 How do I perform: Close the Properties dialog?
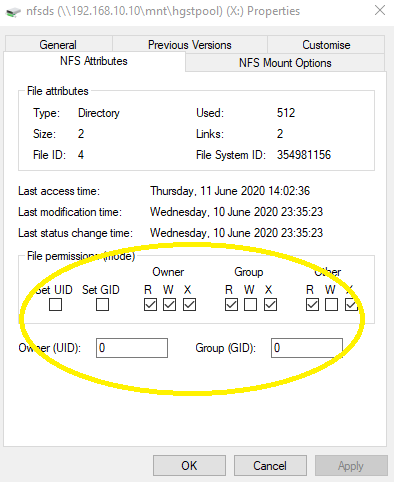point(380,10)
